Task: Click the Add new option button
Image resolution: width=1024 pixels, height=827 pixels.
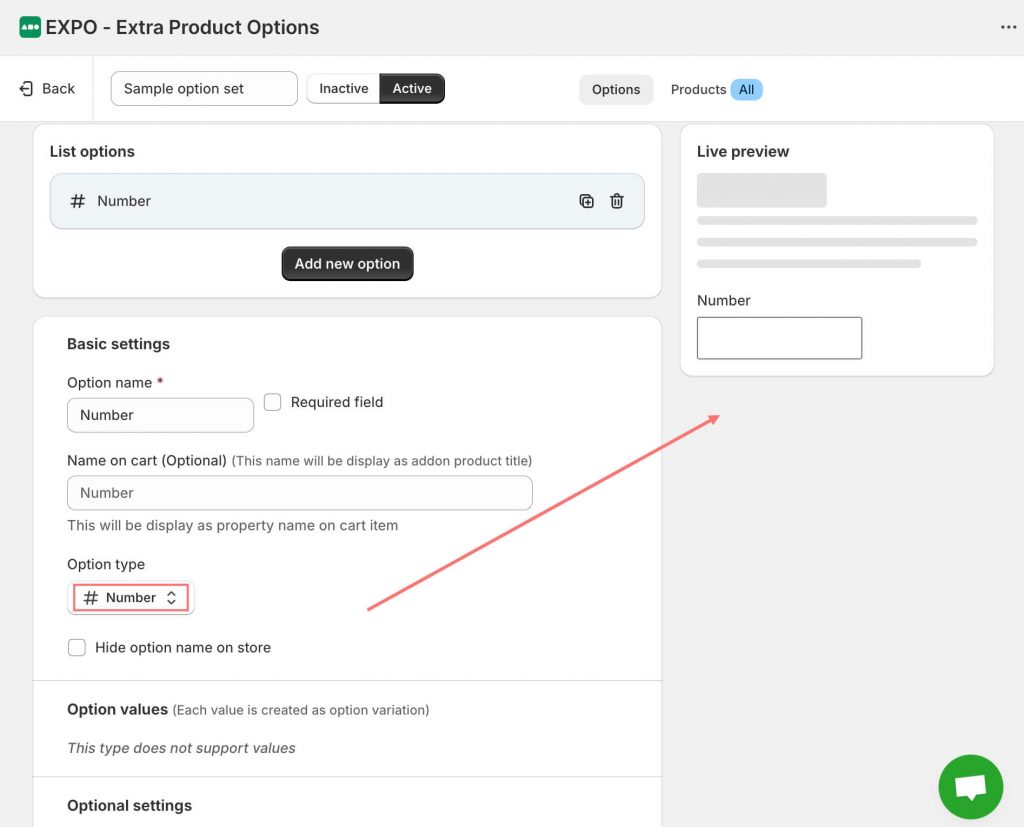Action: click(347, 264)
